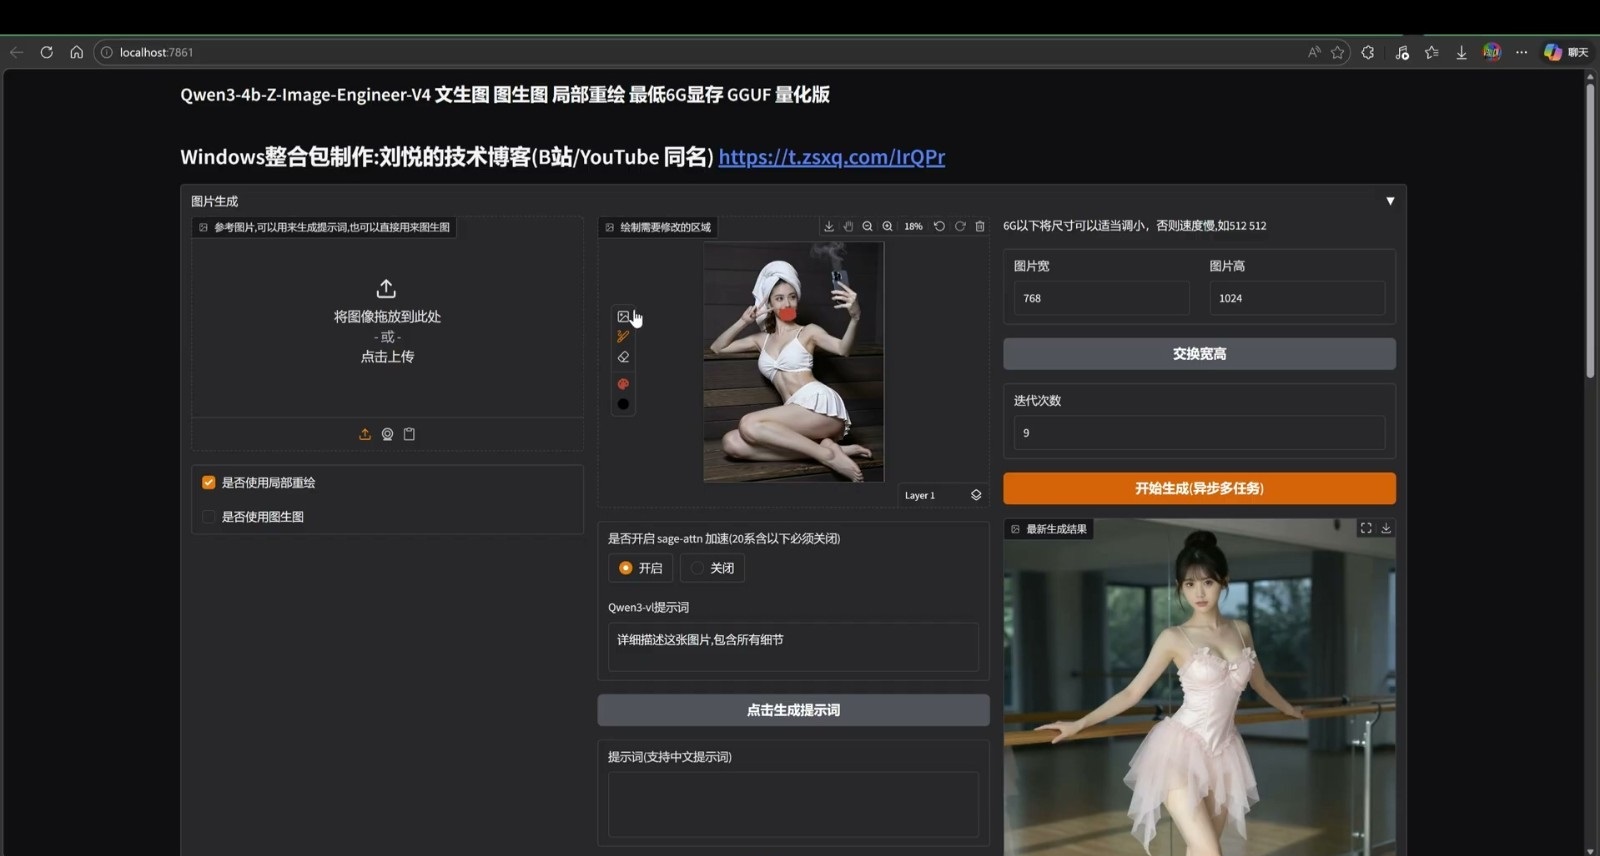This screenshot has height=856, width=1600.
Task: Click the webcam capture icon
Action: pyautogui.click(x=387, y=434)
